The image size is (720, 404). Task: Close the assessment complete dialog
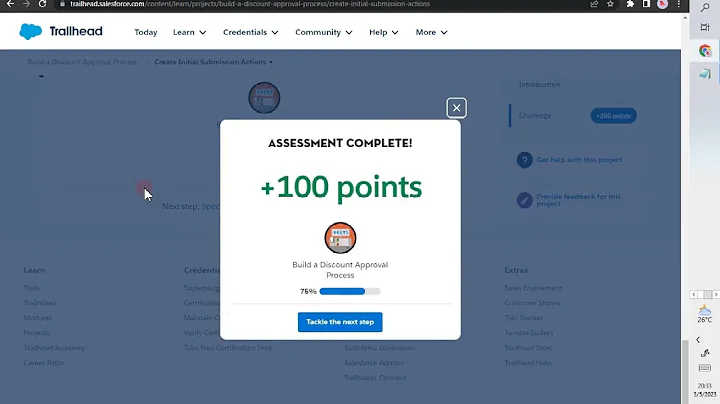(456, 108)
